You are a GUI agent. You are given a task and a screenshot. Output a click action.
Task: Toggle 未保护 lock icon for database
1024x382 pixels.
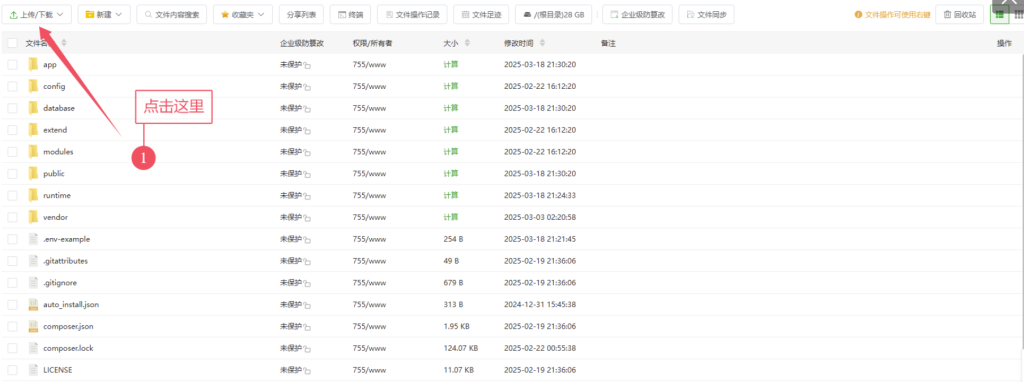click(x=307, y=109)
